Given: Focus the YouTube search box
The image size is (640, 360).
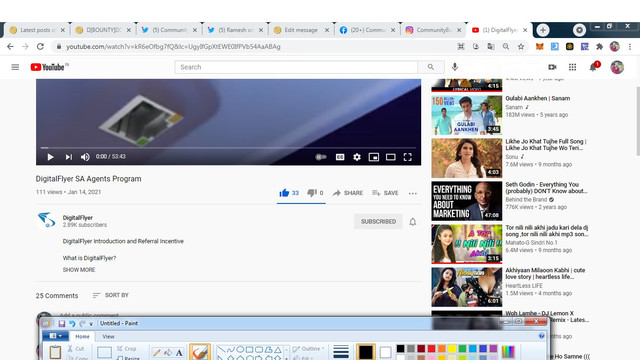Looking at the screenshot, I should click(296, 67).
